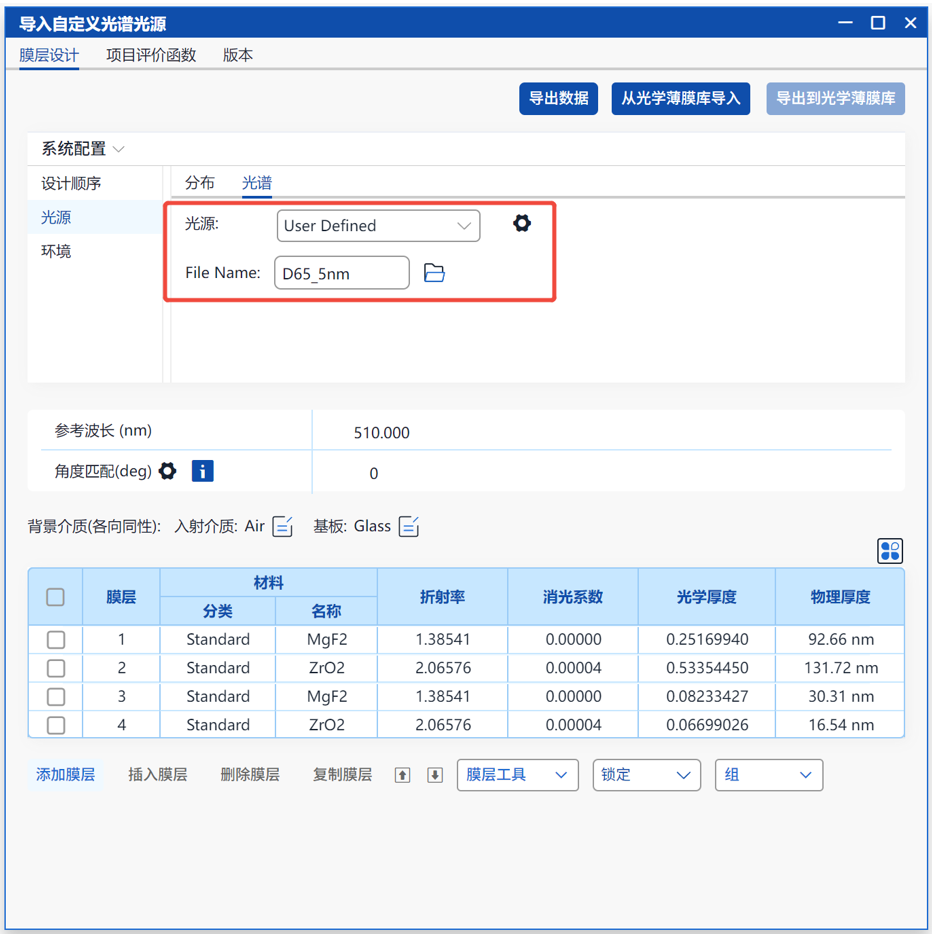Click the 导出数据 button

[x=558, y=98]
